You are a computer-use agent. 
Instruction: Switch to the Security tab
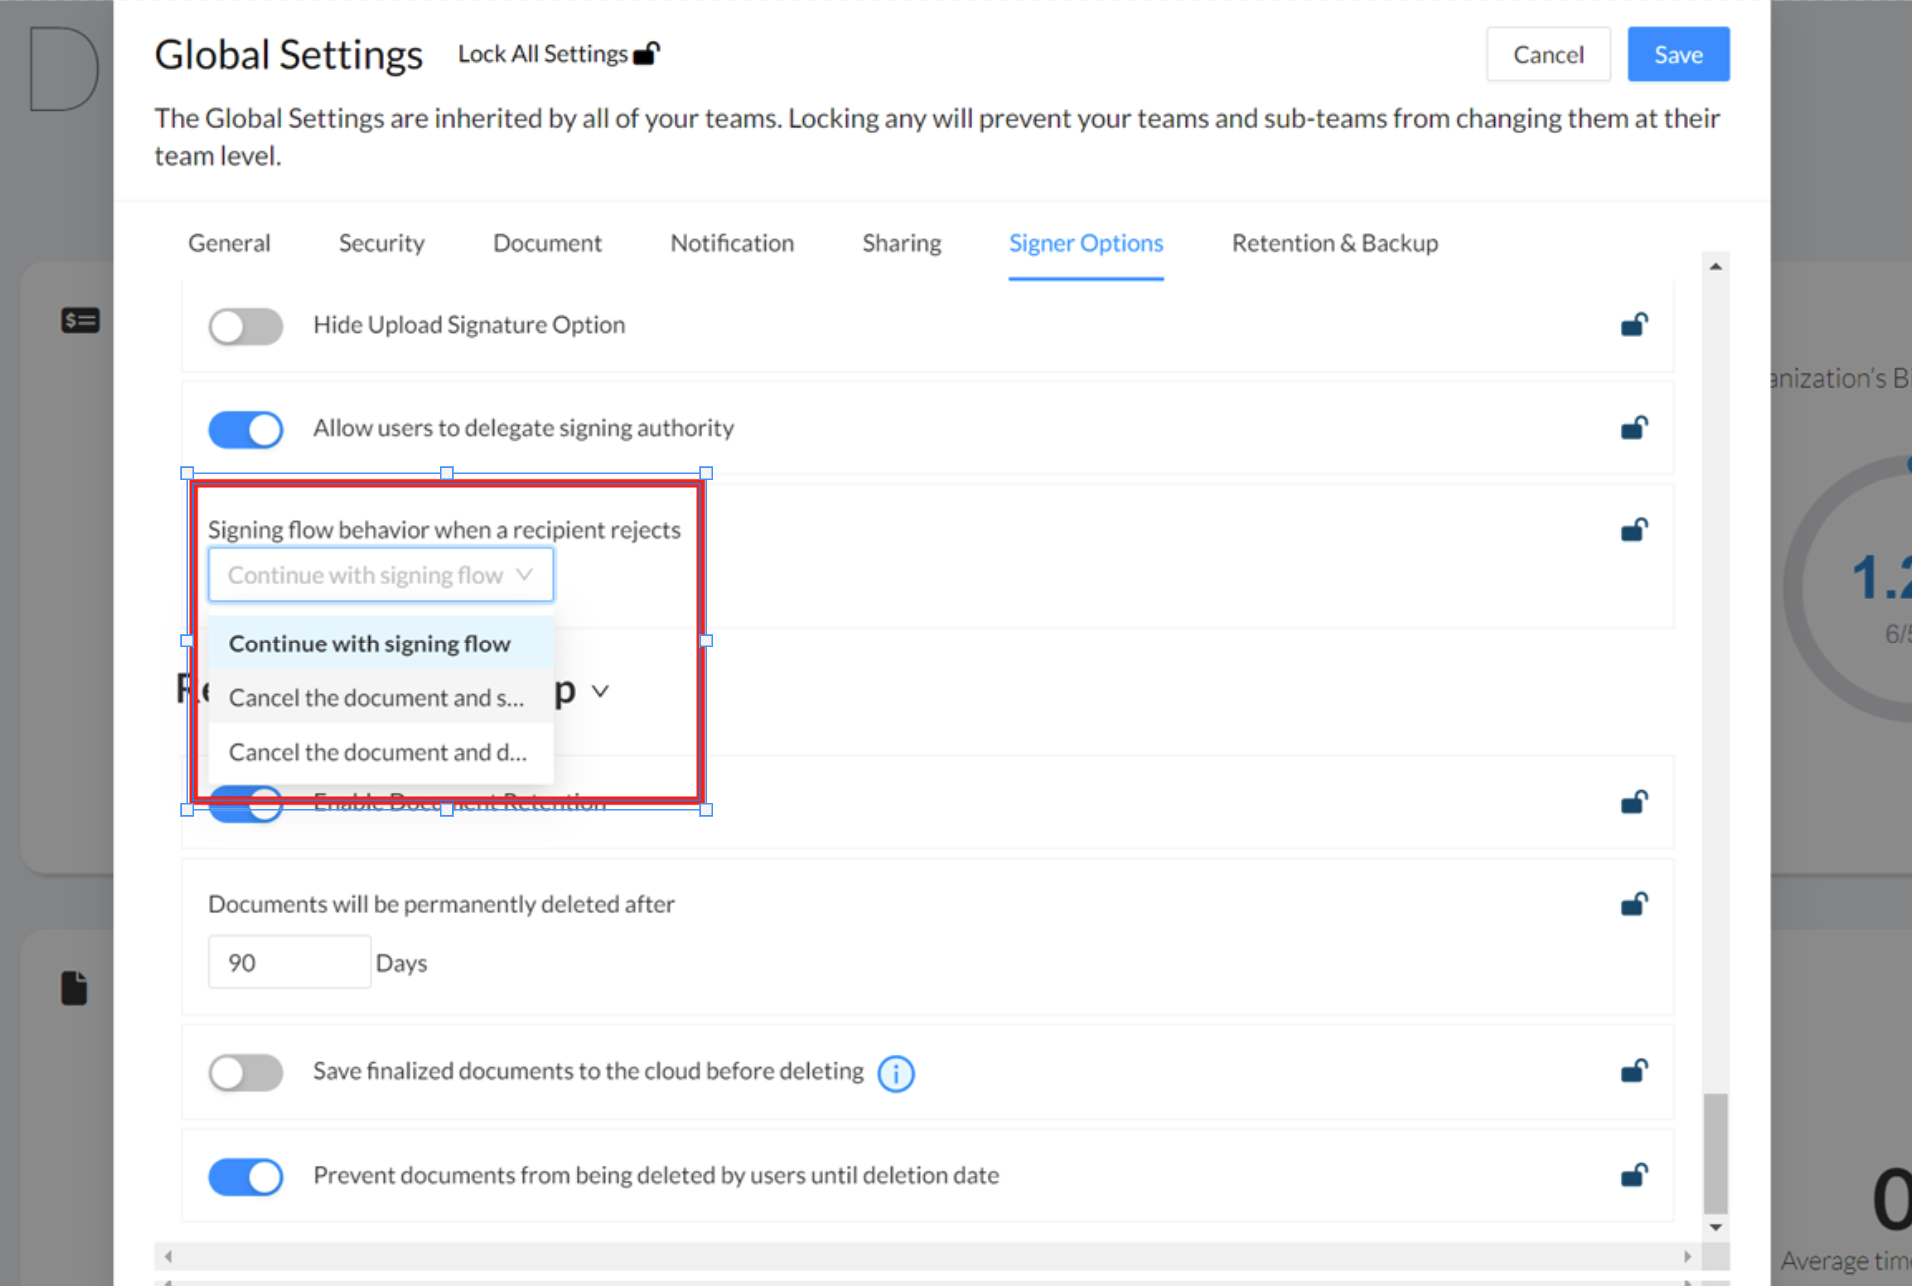[381, 243]
